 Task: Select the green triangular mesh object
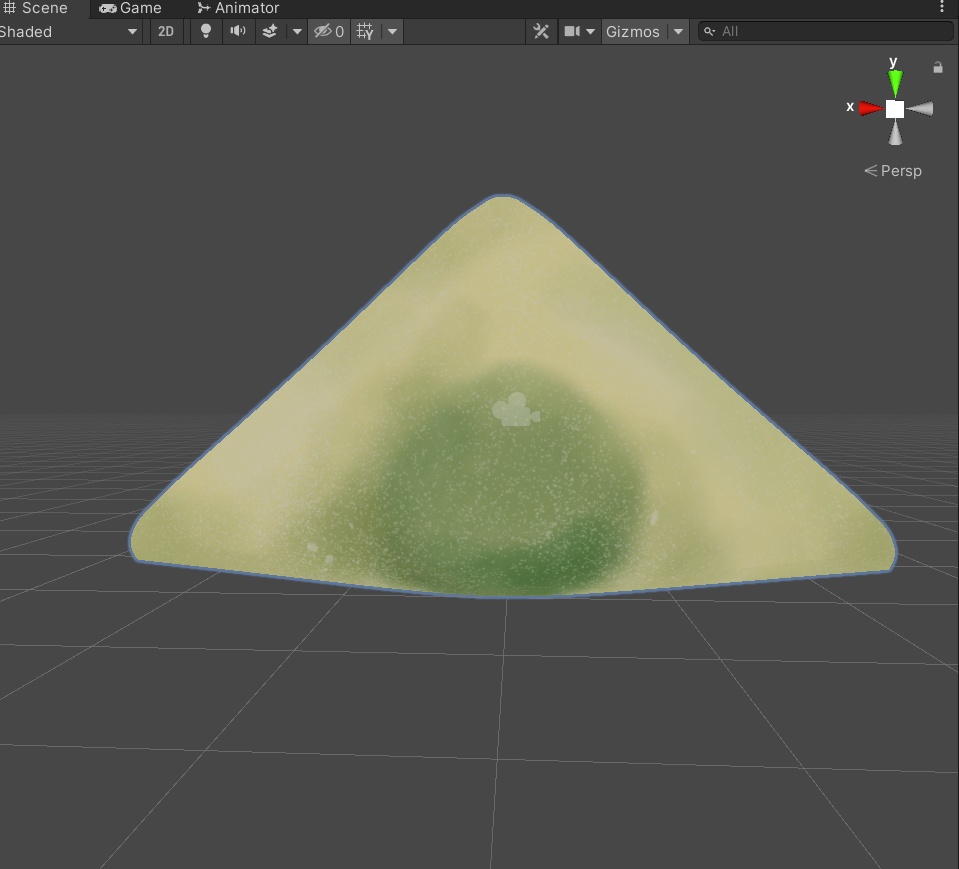click(511, 396)
